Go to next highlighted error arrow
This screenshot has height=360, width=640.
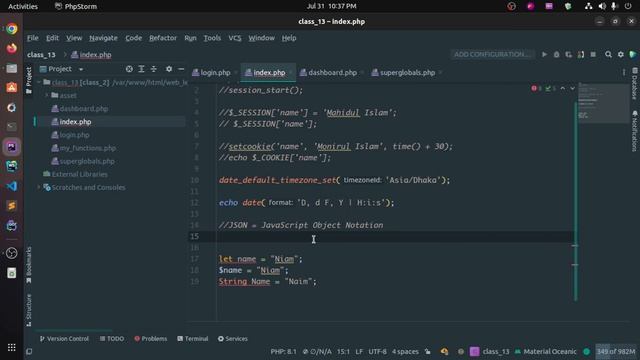pos(572,88)
